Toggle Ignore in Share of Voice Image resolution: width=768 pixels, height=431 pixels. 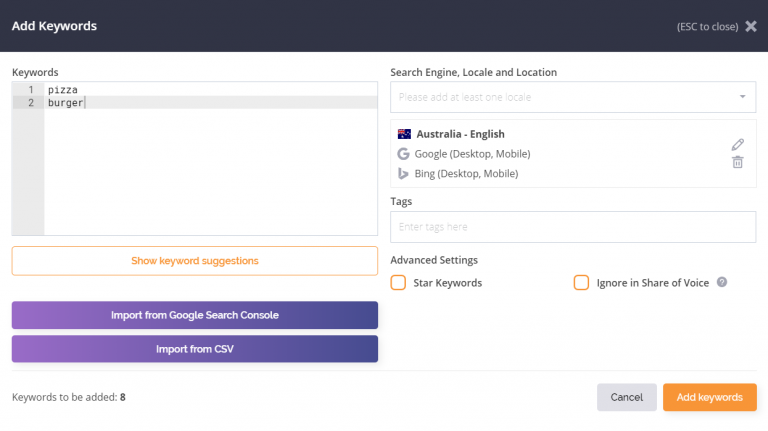tap(581, 283)
